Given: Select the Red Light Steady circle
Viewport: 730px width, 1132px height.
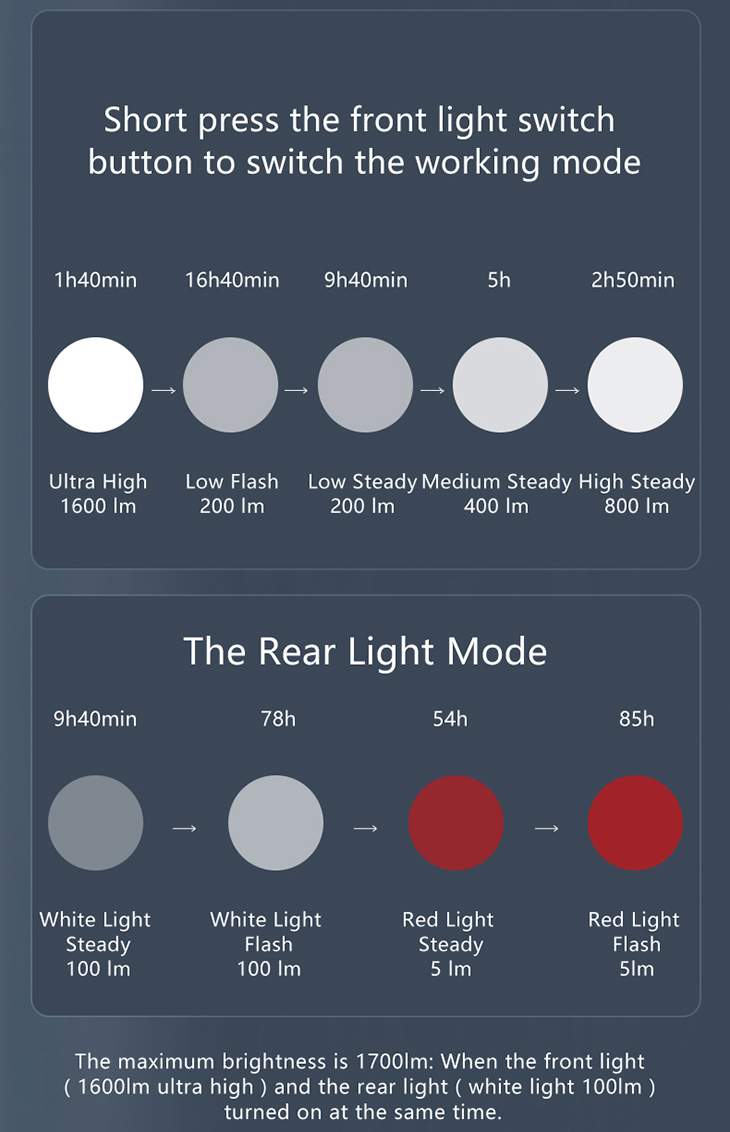Looking at the screenshot, I should [456, 823].
